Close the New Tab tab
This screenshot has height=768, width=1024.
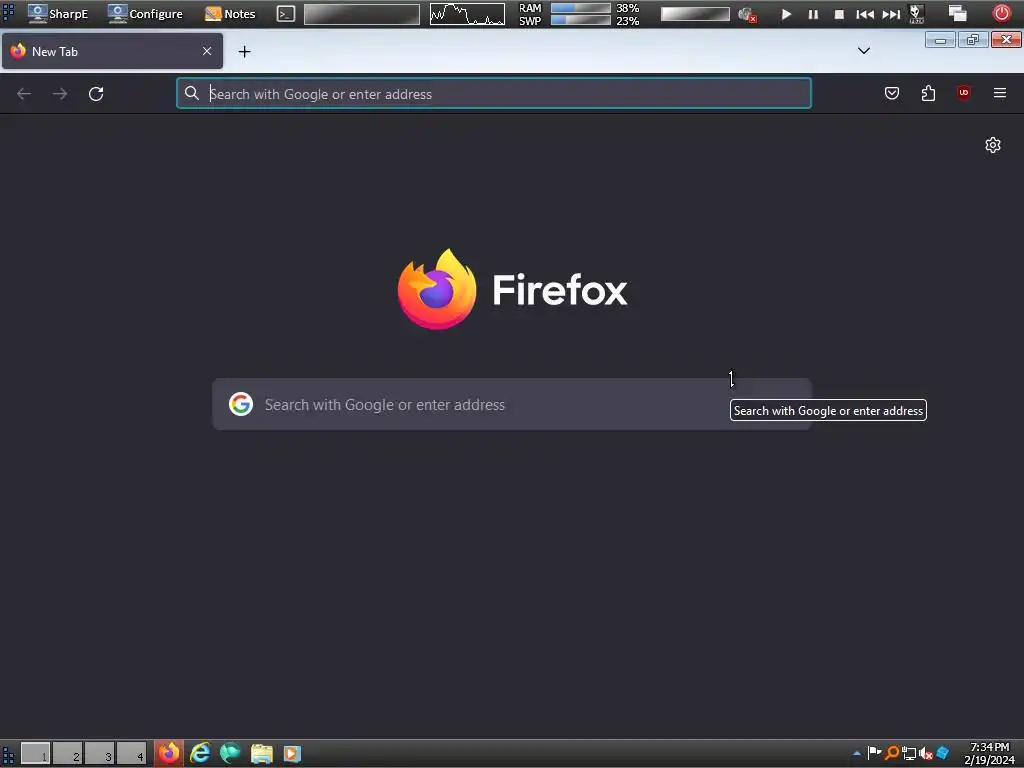[x=207, y=51]
